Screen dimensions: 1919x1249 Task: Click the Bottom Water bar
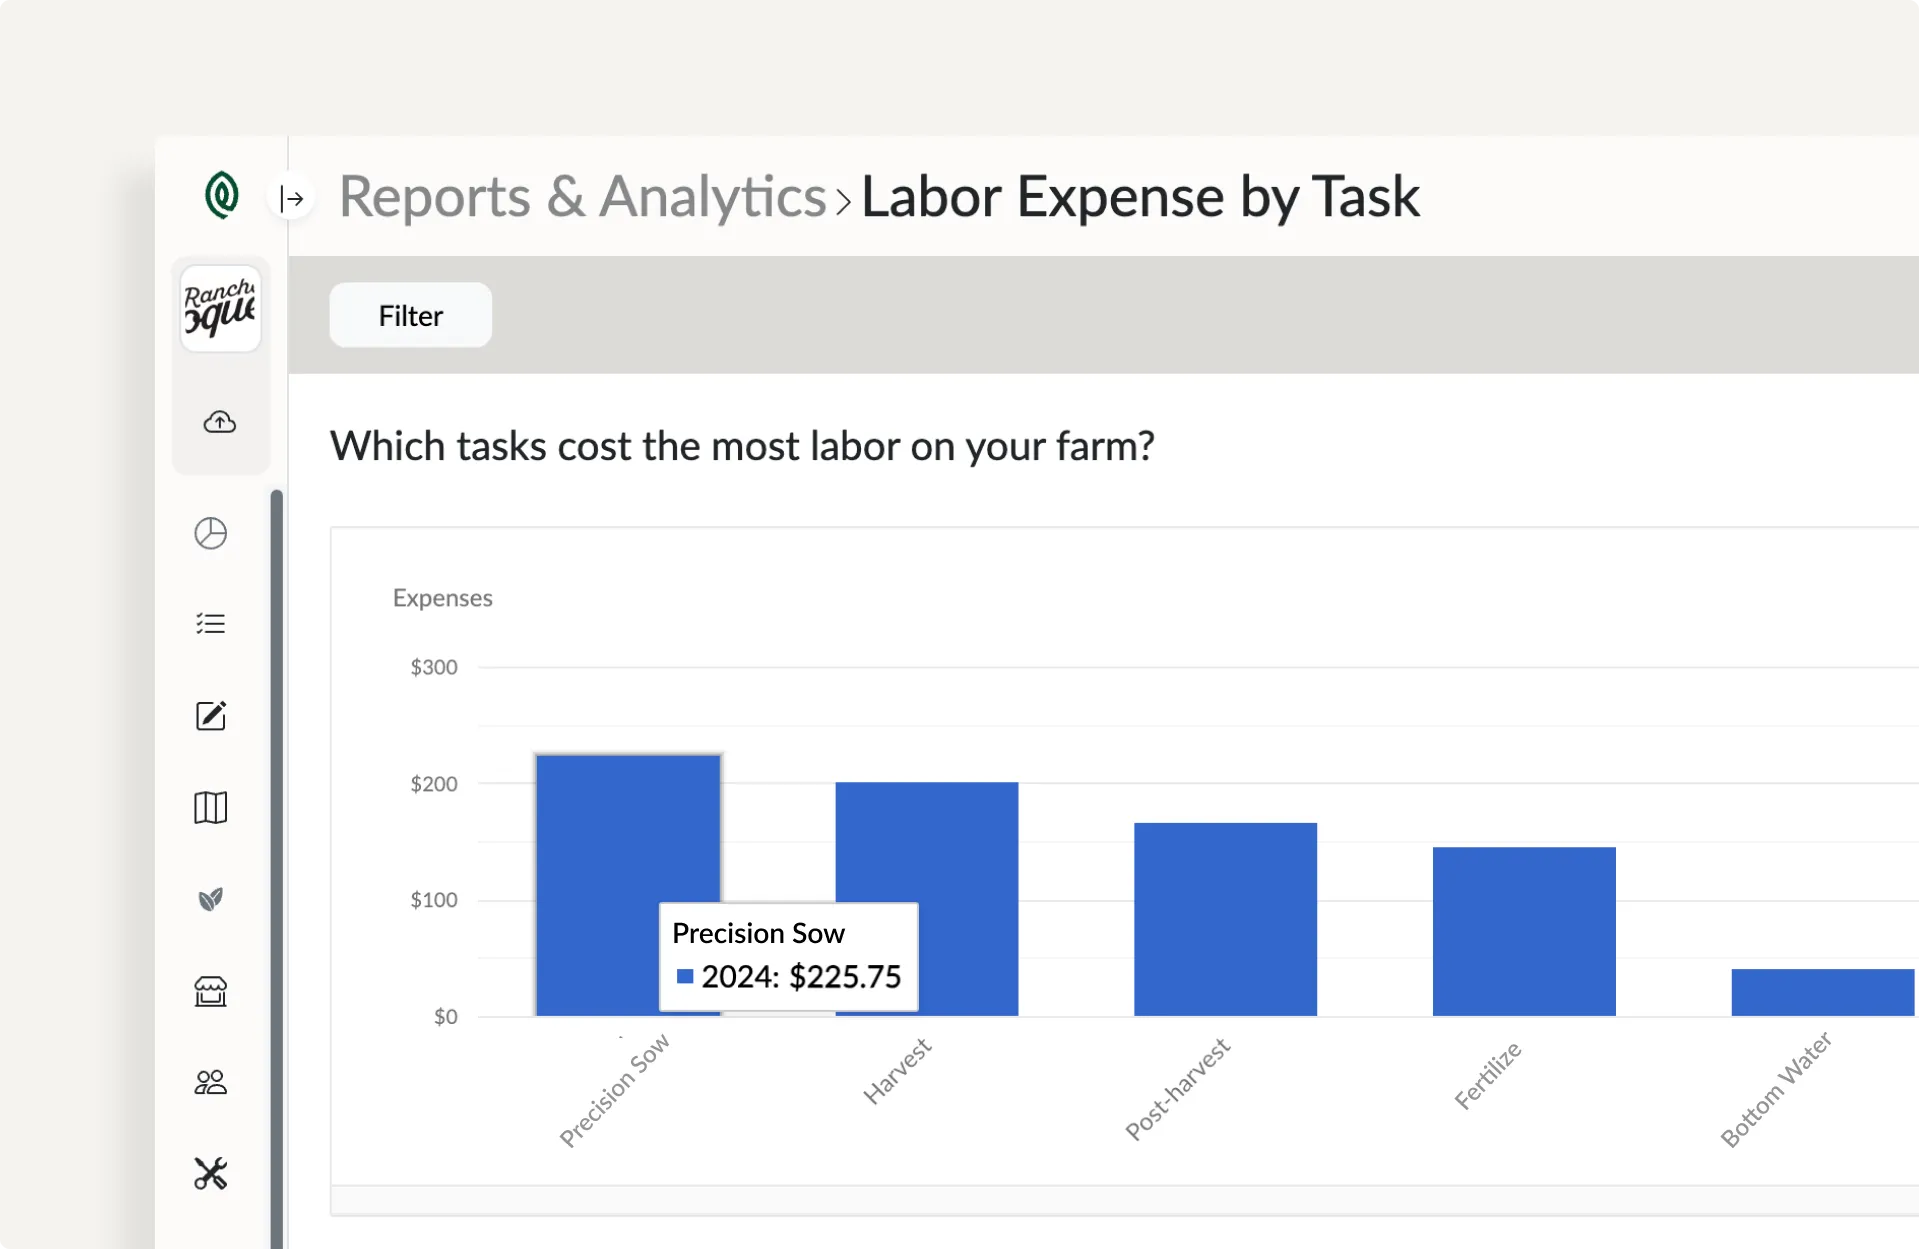coord(1822,992)
